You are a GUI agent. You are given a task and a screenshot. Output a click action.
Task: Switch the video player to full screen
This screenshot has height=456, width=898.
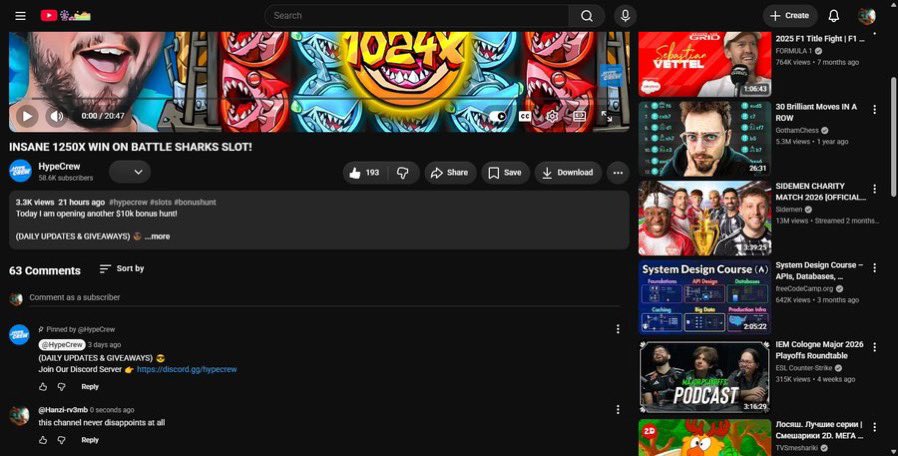(x=606, y=116)
